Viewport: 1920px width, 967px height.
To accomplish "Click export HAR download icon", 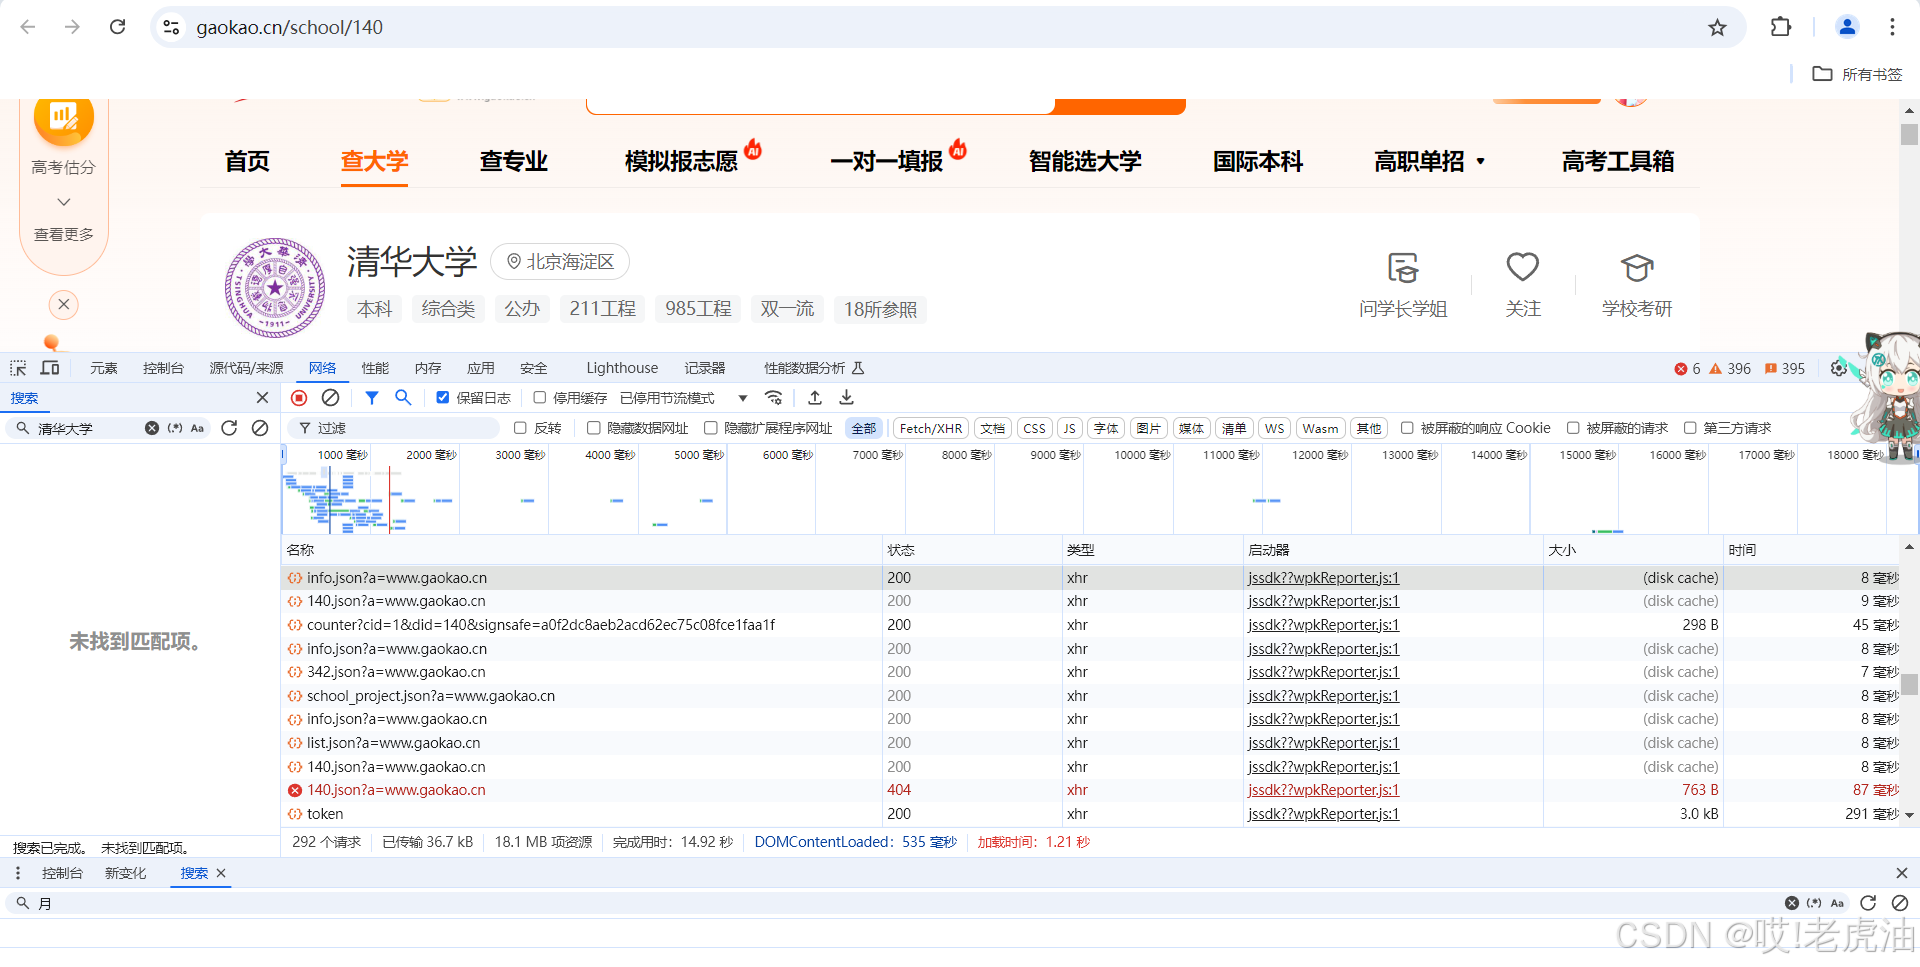I will click(x=846, y=398).
